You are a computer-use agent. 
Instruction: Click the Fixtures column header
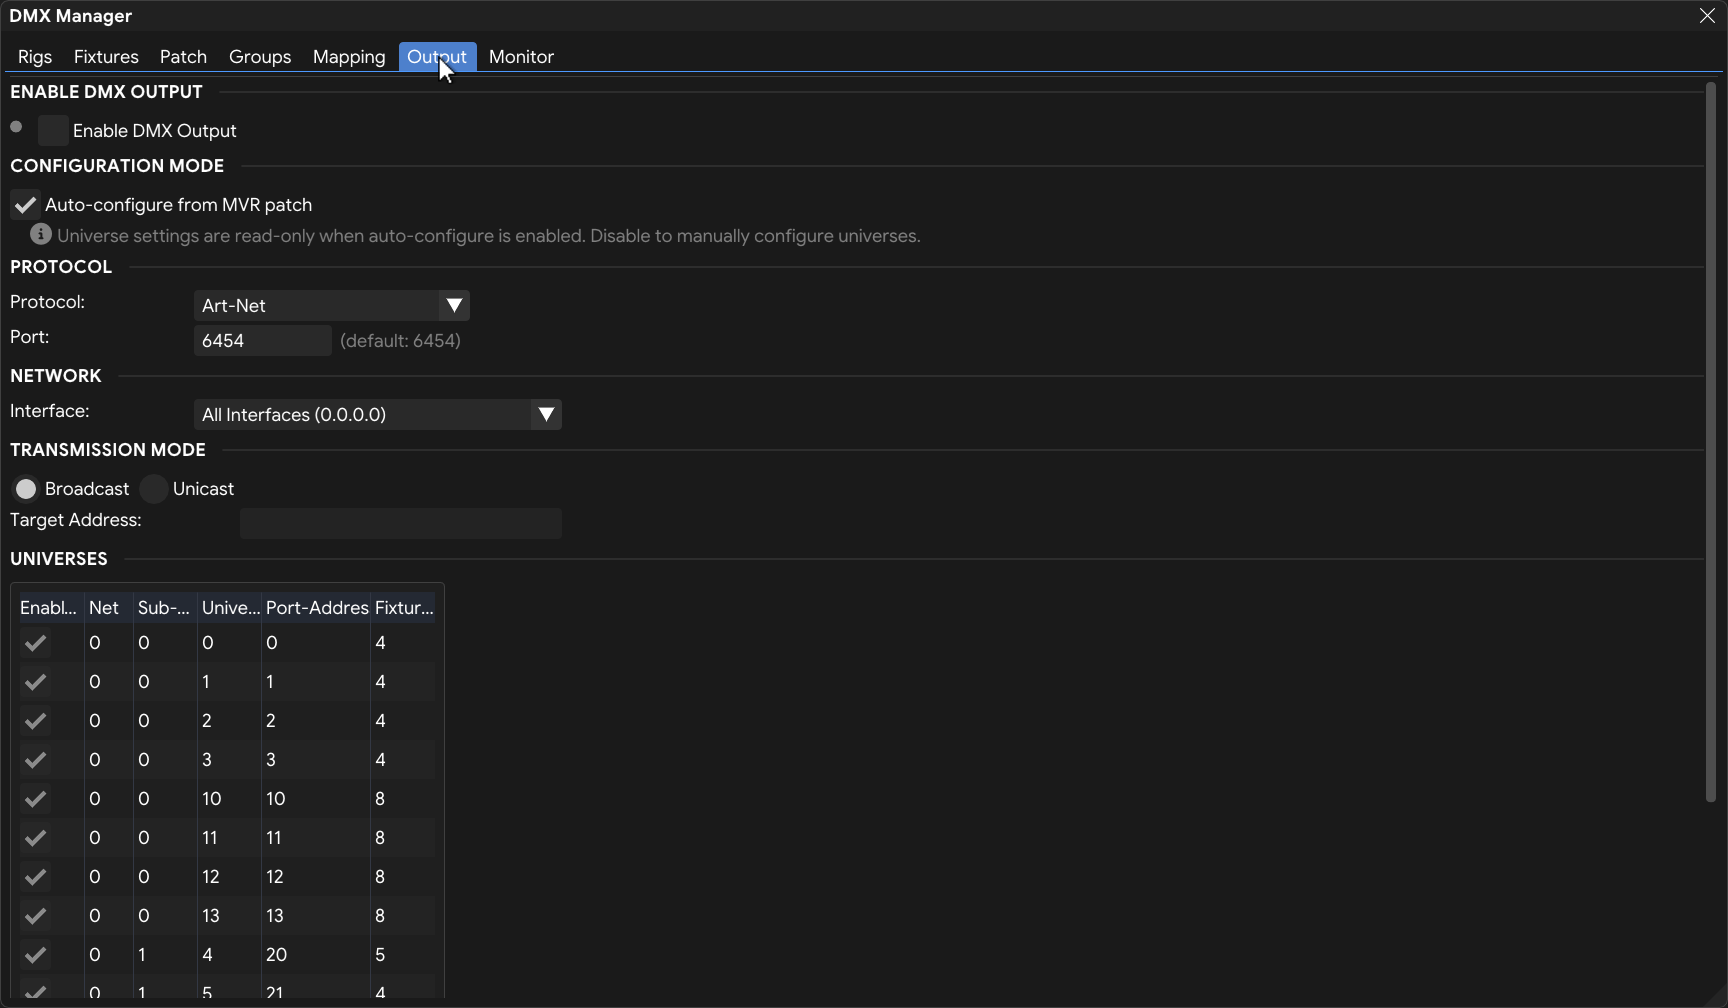click(404, 608)
